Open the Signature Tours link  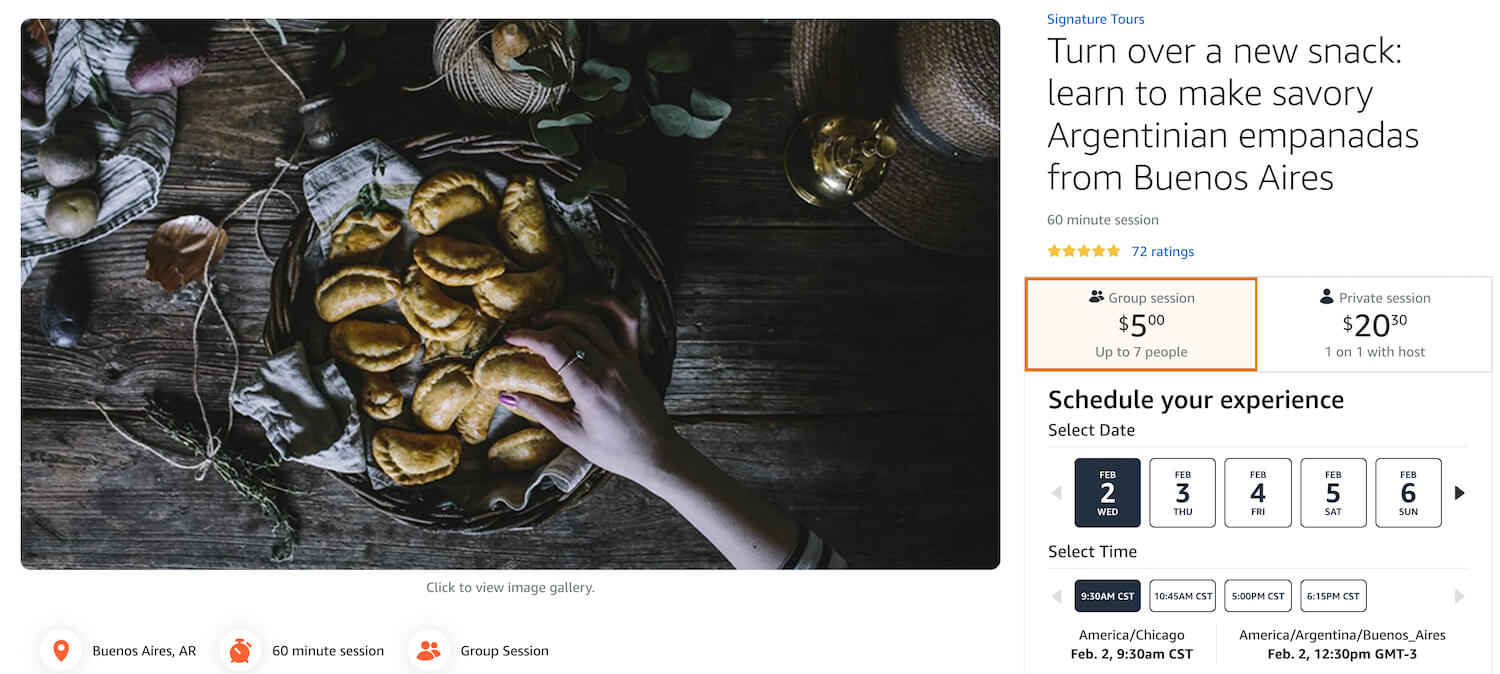tap(1095, 19)
